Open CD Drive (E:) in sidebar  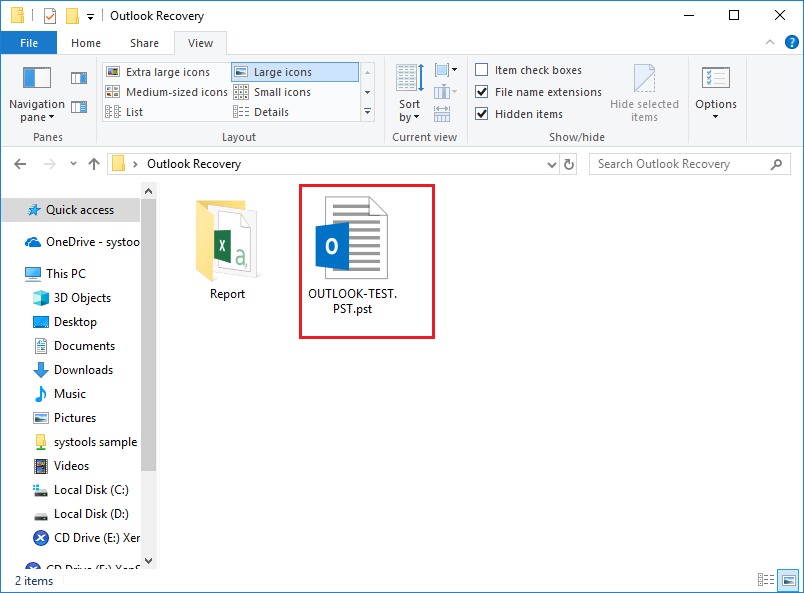pyautogui.click(x=86, y=538)
